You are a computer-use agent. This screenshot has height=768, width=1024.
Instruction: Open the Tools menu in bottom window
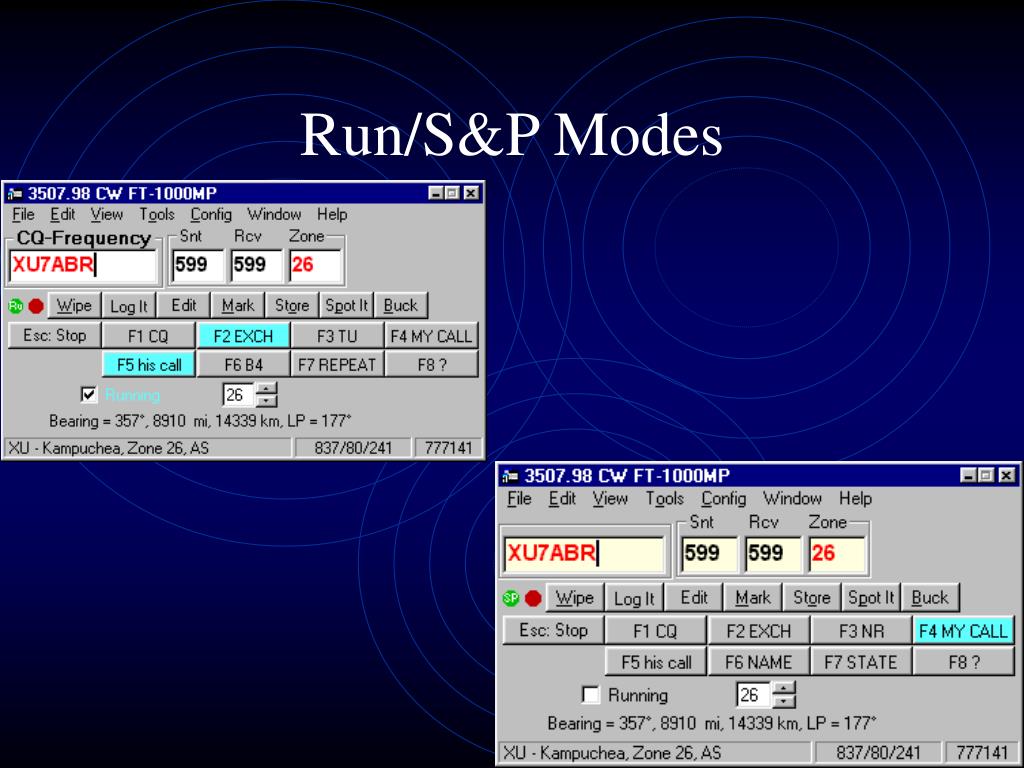[x=665, y=498]
